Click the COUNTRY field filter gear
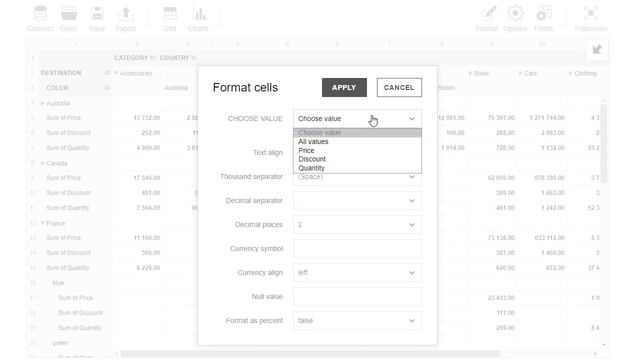Viewport: 640px width, 360px height. [x=194, y=58]
